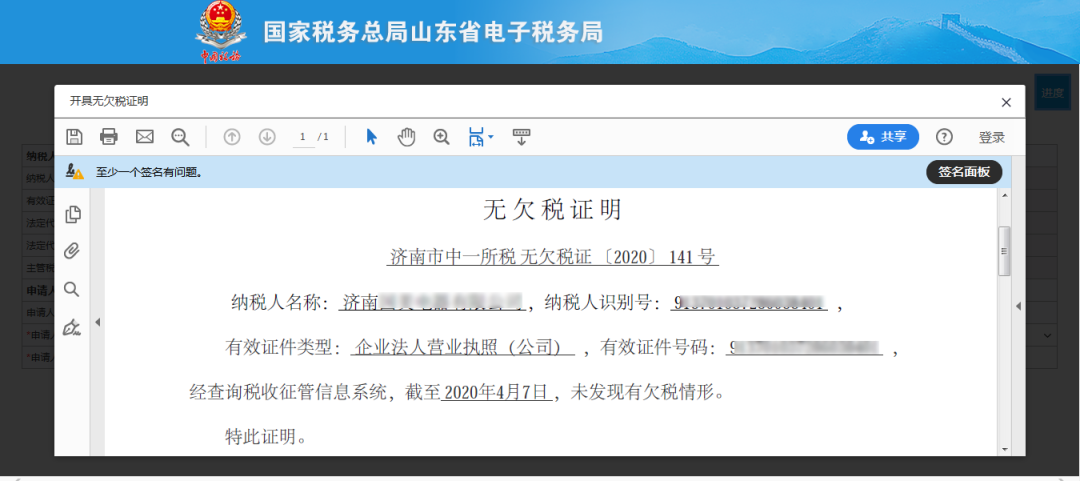Click the 至少一个签名有问题 message
The height and width of the screenshot is (481, 1080).
[149, 172]
